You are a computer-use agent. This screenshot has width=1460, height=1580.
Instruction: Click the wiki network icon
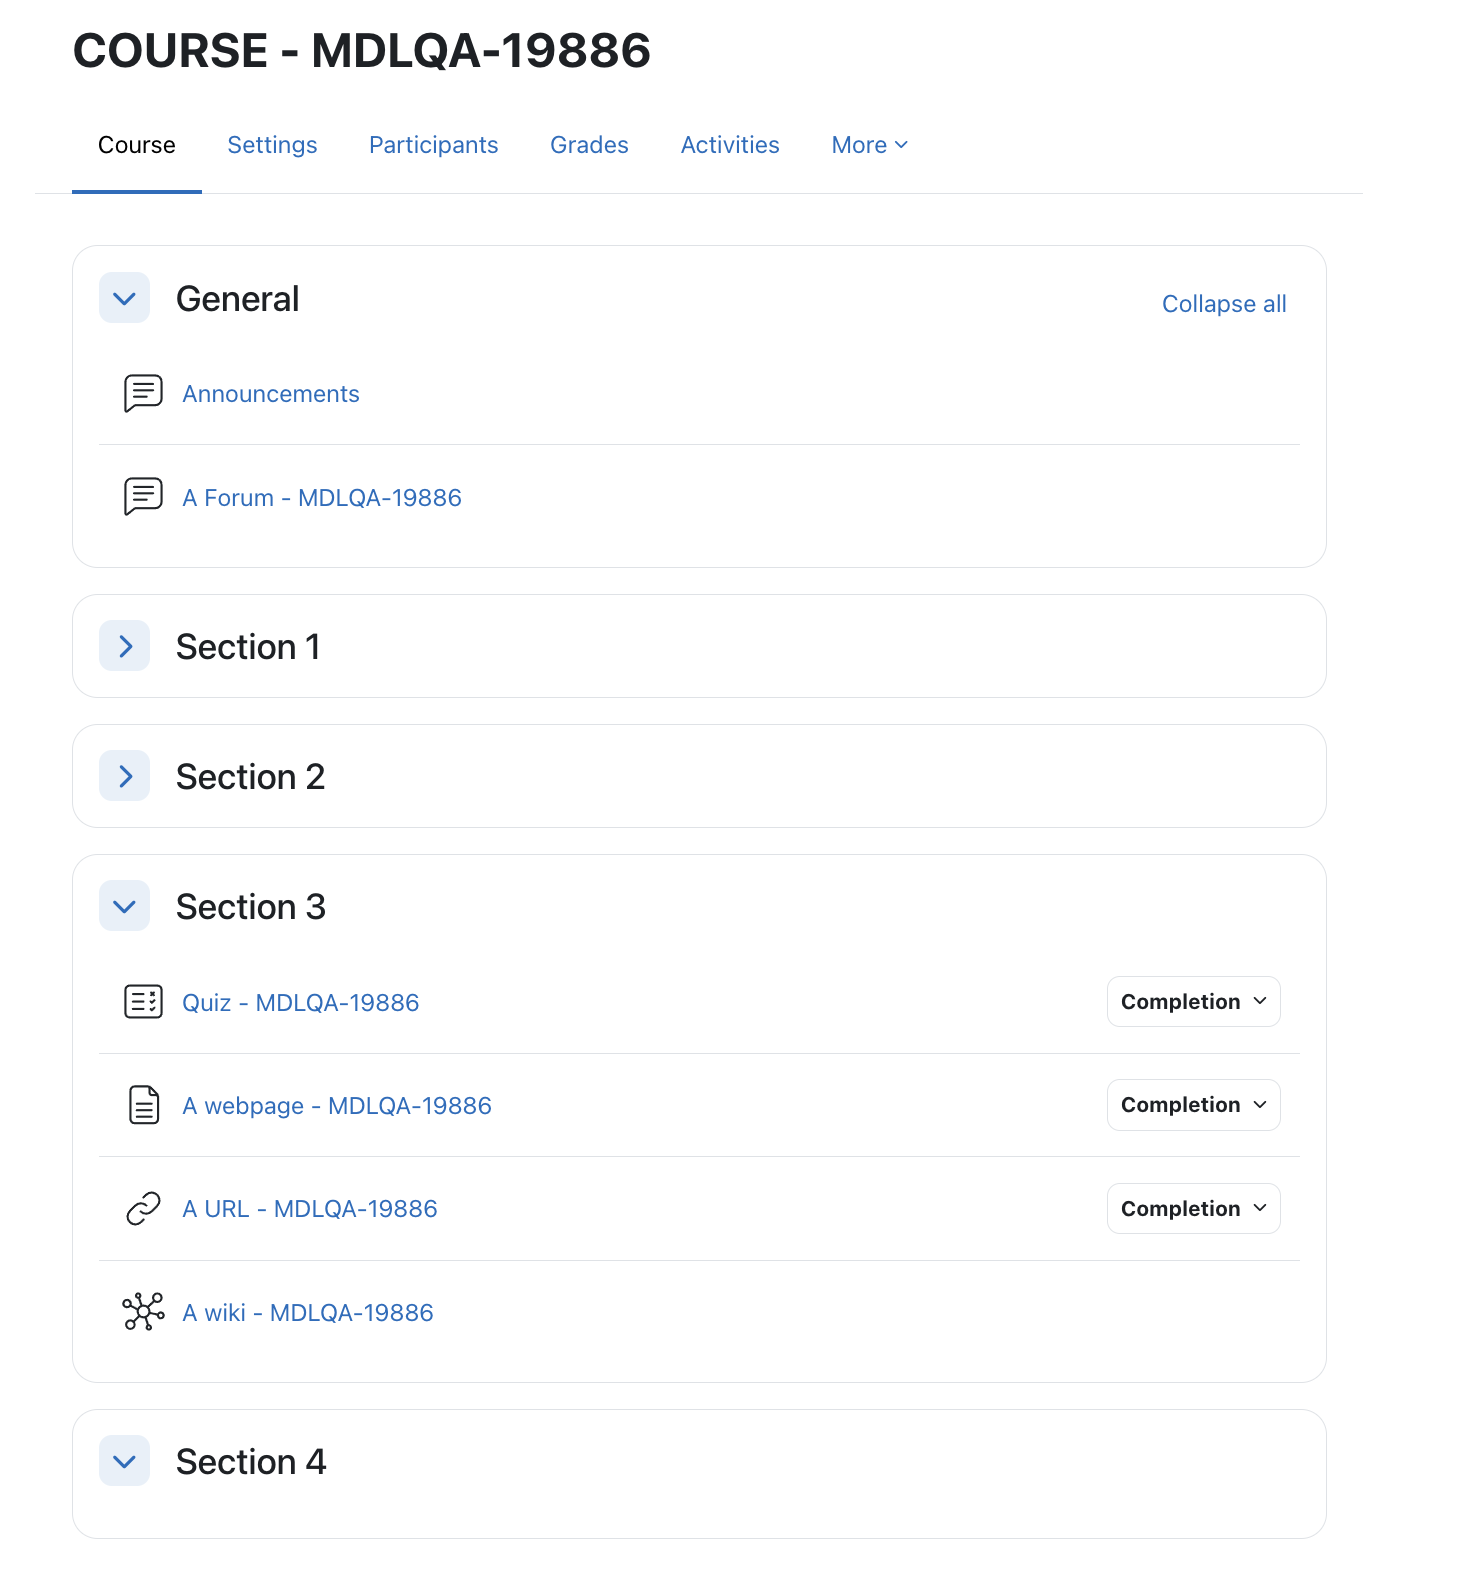tap(143, 1311)
